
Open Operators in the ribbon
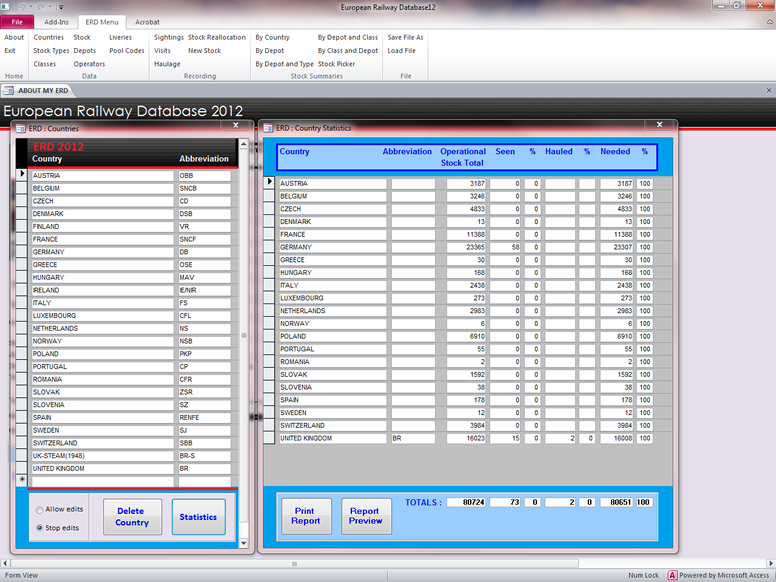tap(89, 64)
